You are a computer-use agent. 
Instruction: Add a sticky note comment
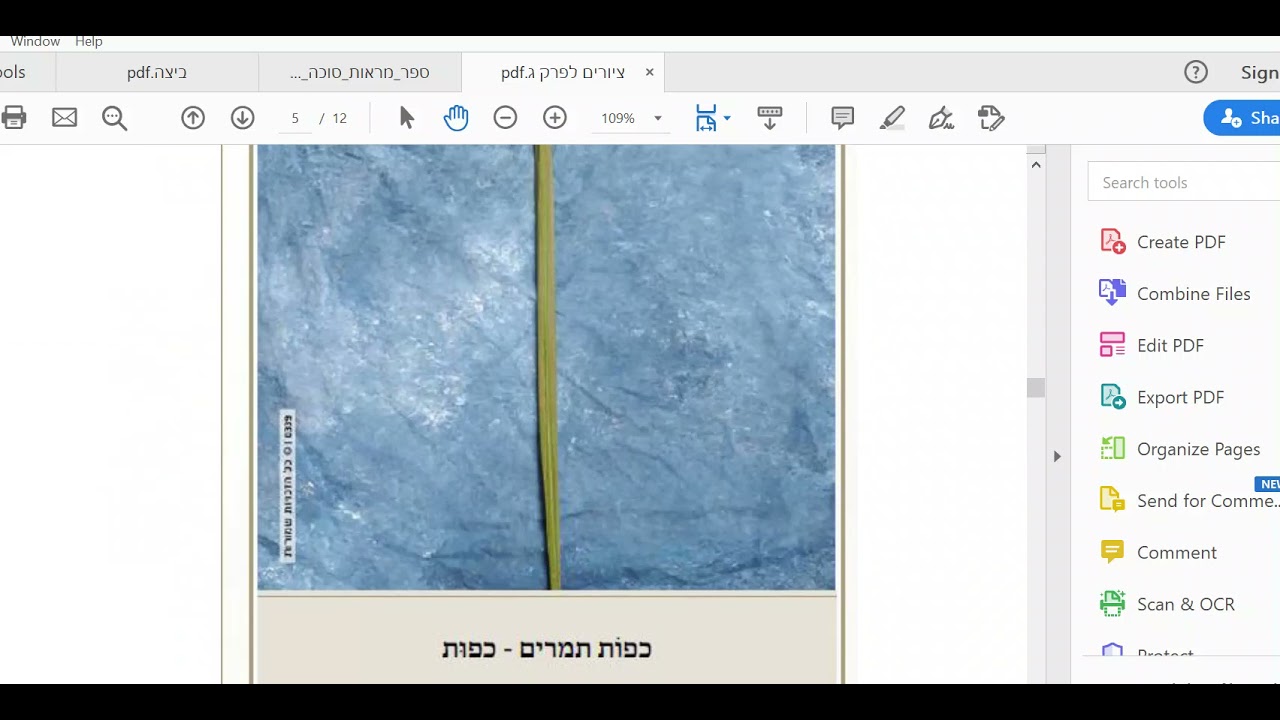tap(843, 118)
